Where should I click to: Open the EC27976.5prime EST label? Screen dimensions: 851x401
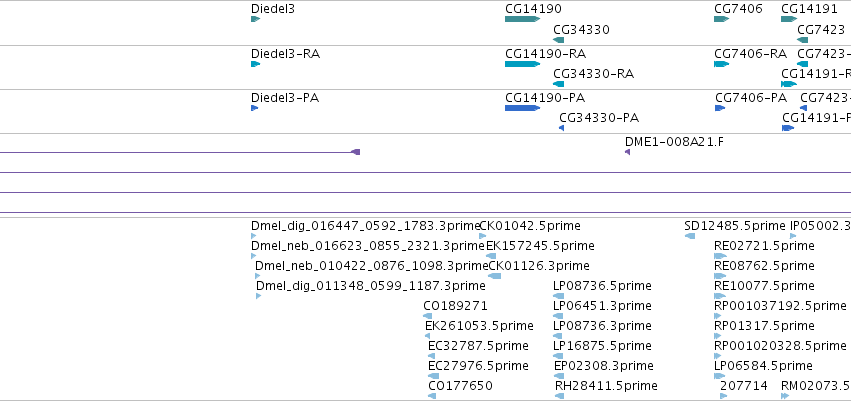point(478,366)
